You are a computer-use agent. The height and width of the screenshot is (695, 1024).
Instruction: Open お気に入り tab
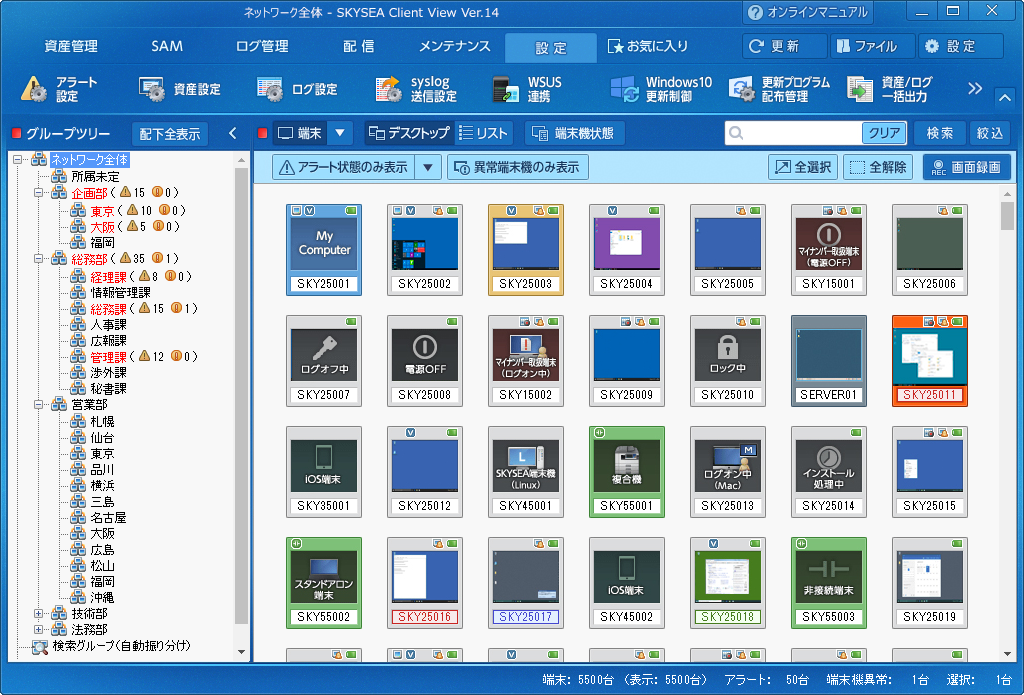(647, 46)
